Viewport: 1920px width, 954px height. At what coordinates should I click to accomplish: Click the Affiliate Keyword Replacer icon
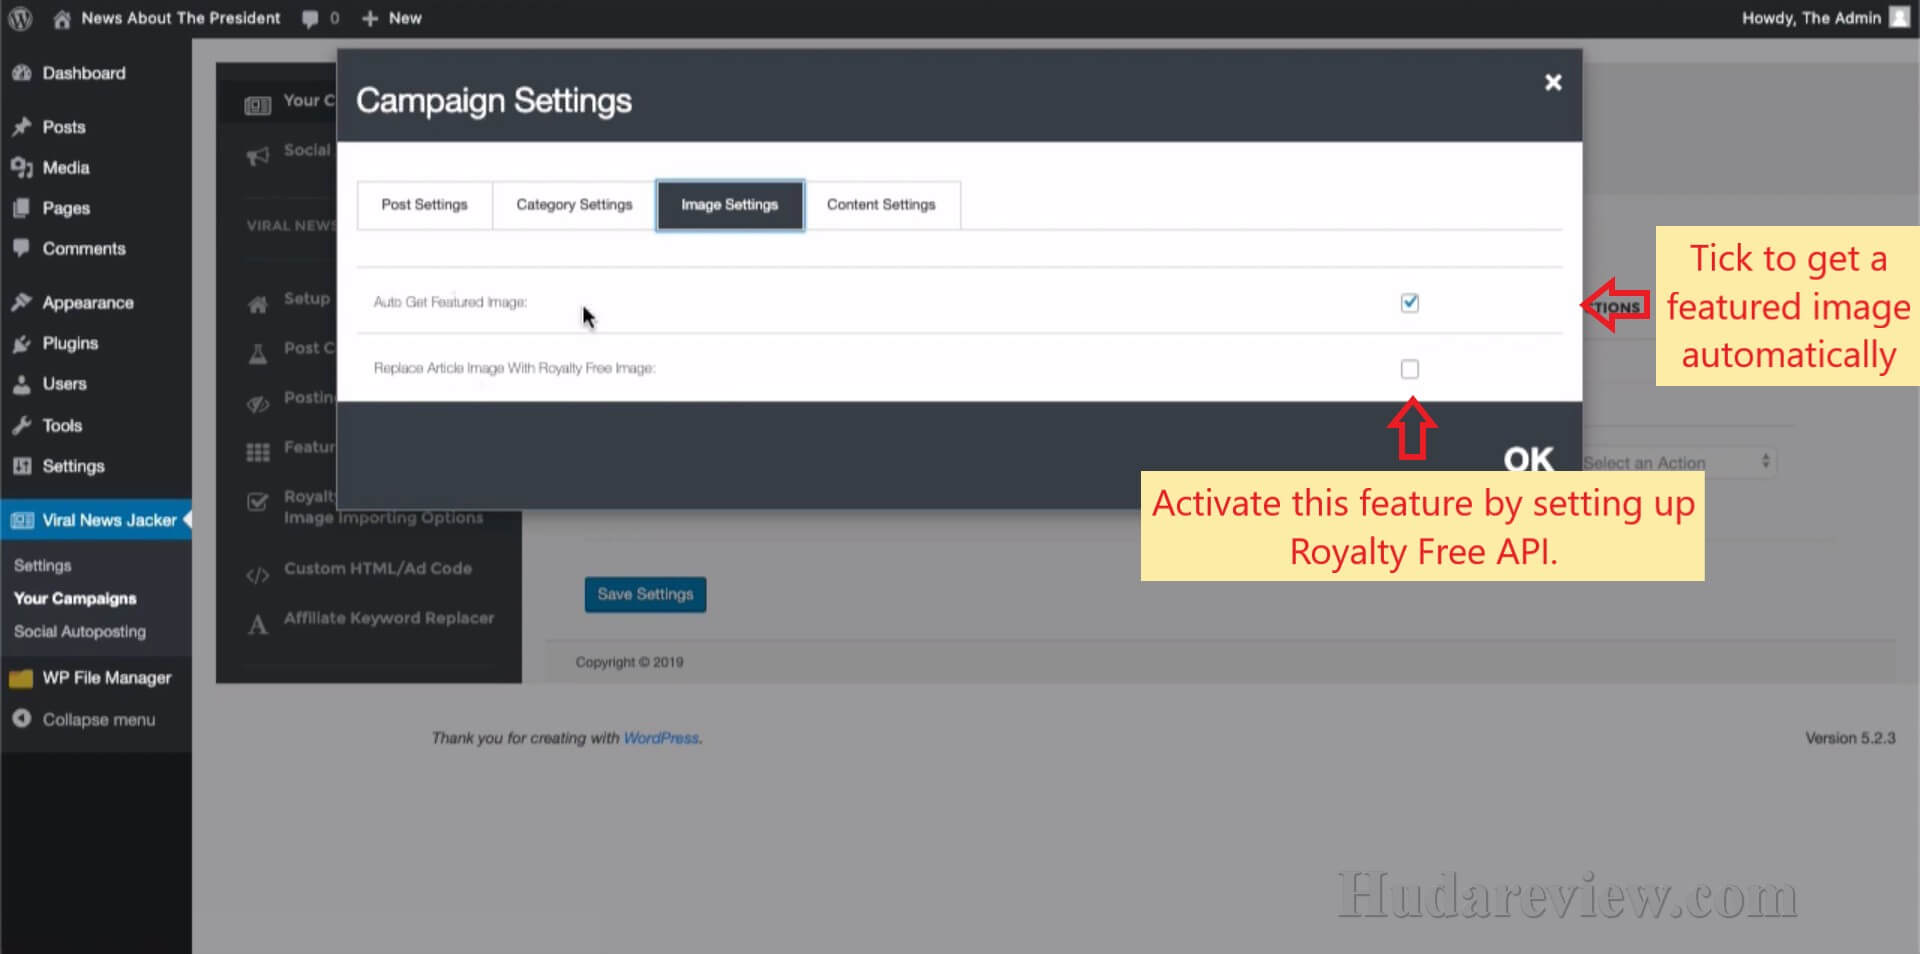click(x=258, y=625)
